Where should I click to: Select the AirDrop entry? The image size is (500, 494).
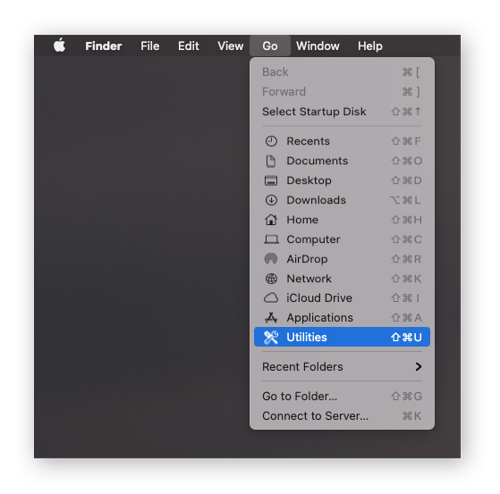tap(342, 259)
